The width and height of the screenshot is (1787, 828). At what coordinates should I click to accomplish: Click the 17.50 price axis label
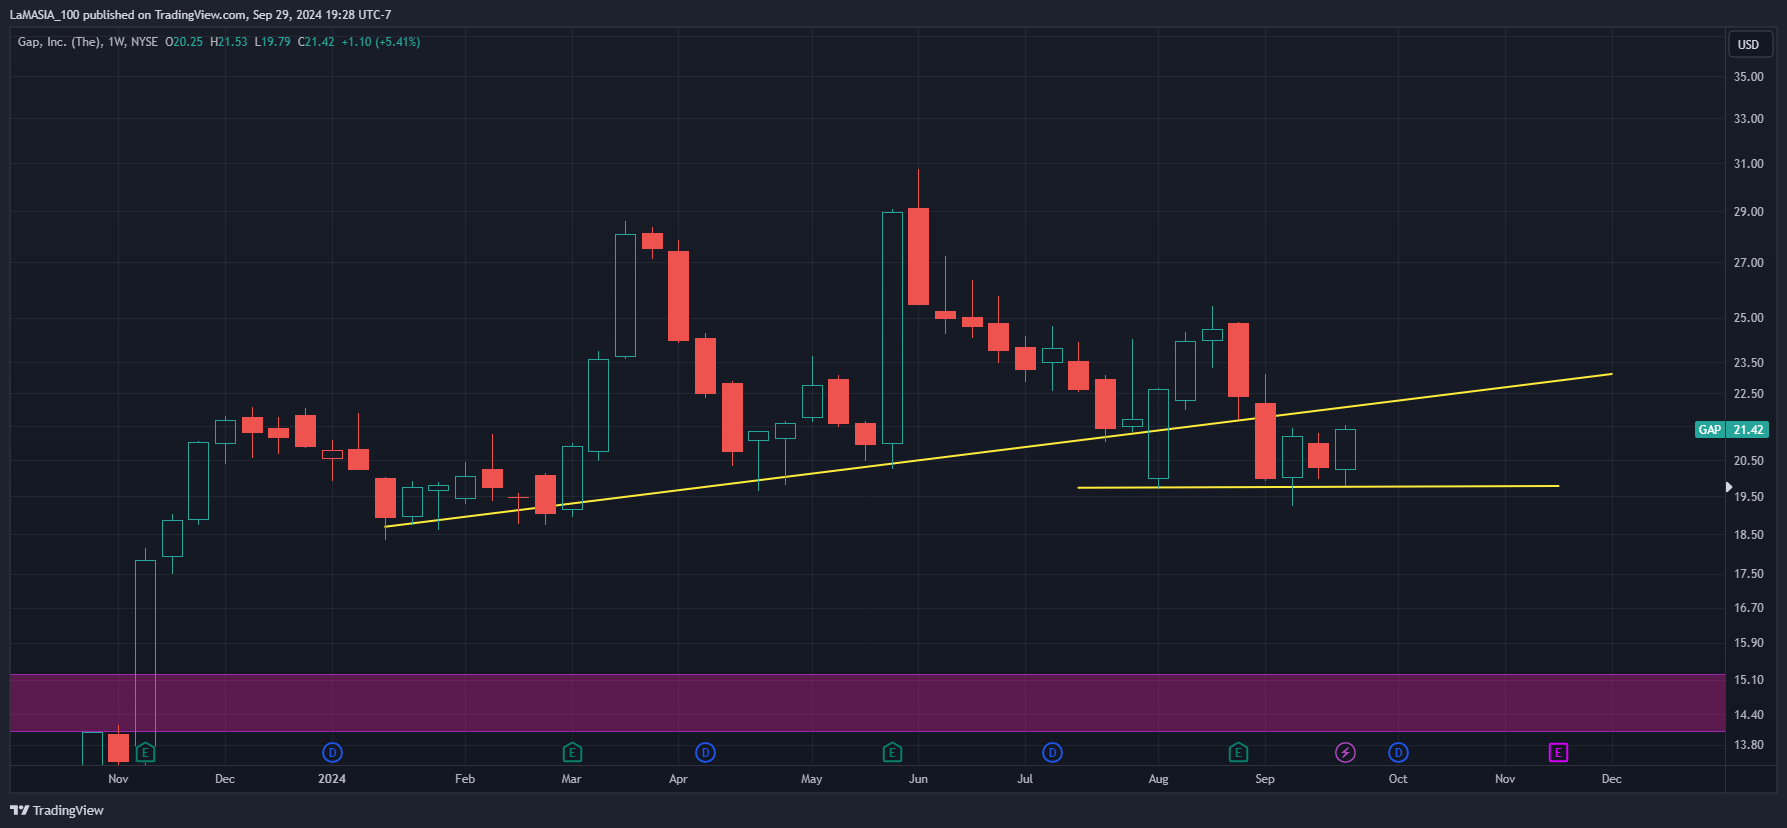click(x=1748, y=574)
